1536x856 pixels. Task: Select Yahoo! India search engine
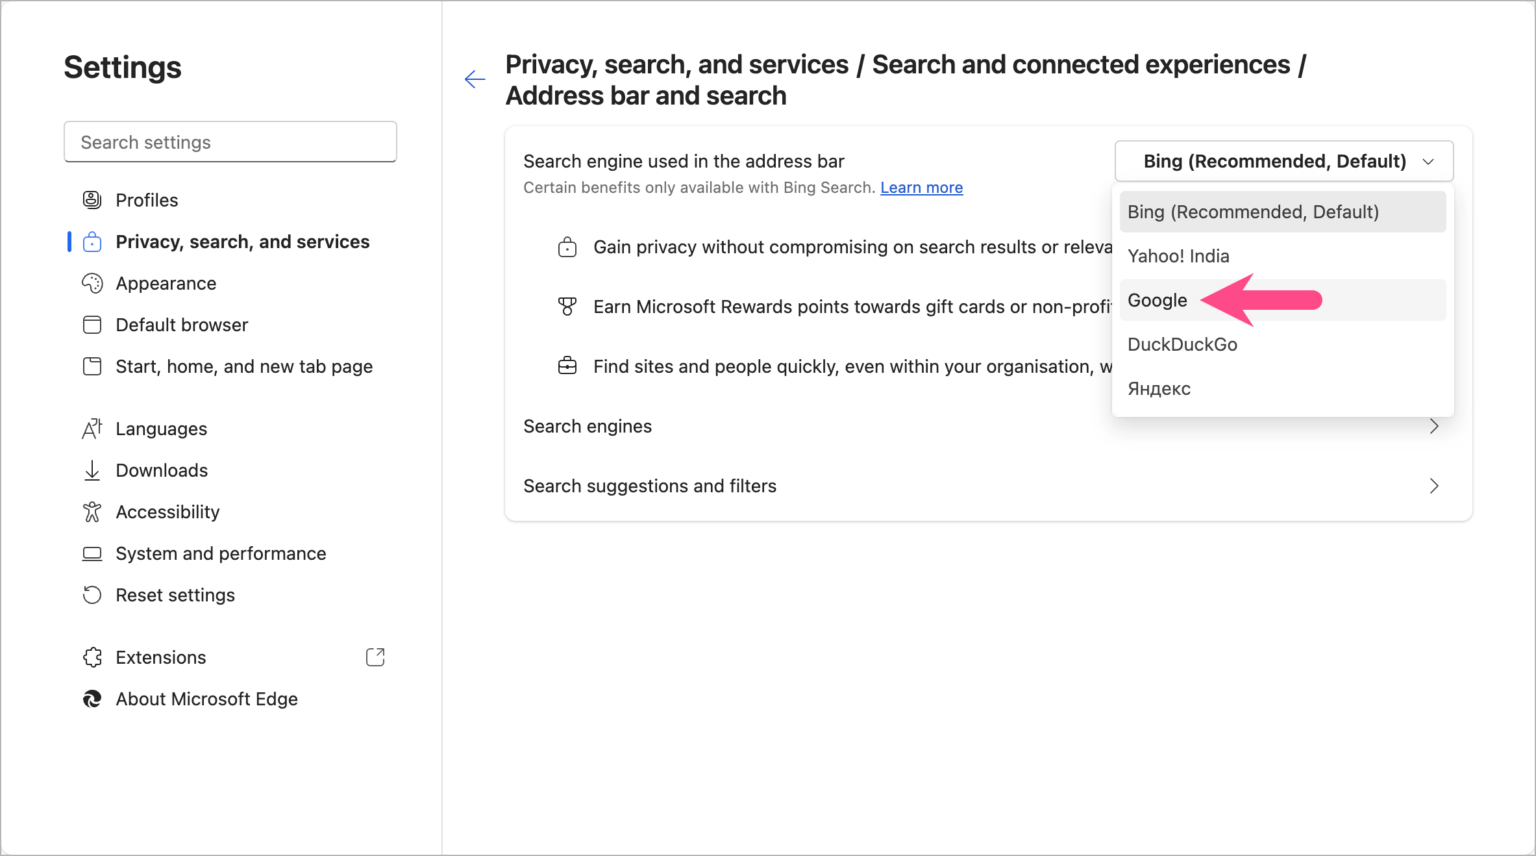pos(1178,256)
